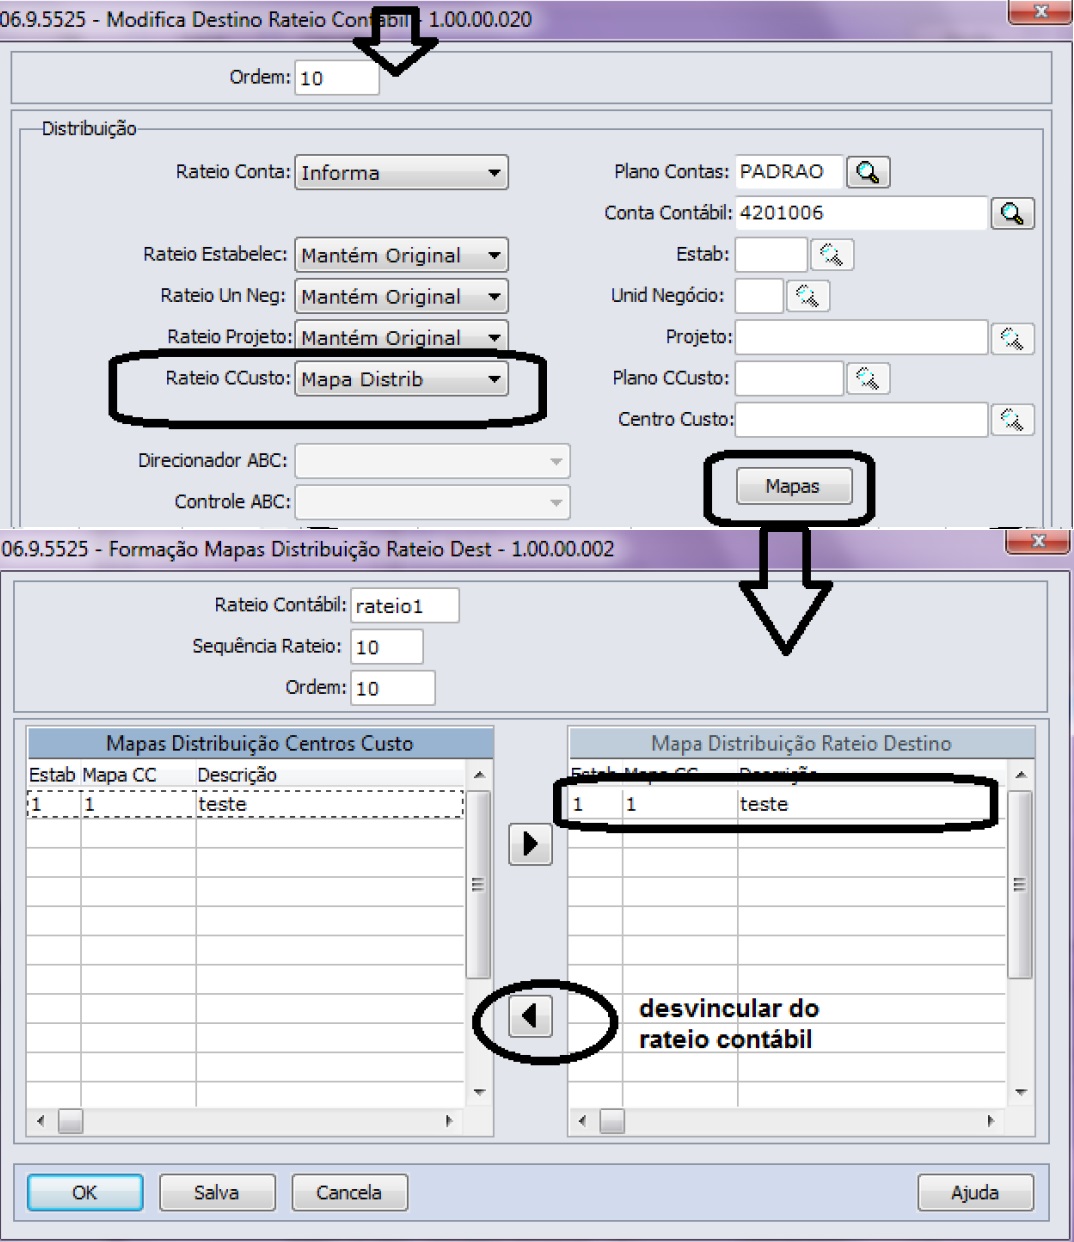Click the Plano CCusto input field
The height and width of the screenshot is (1242, 1074).
pos(789,378)
